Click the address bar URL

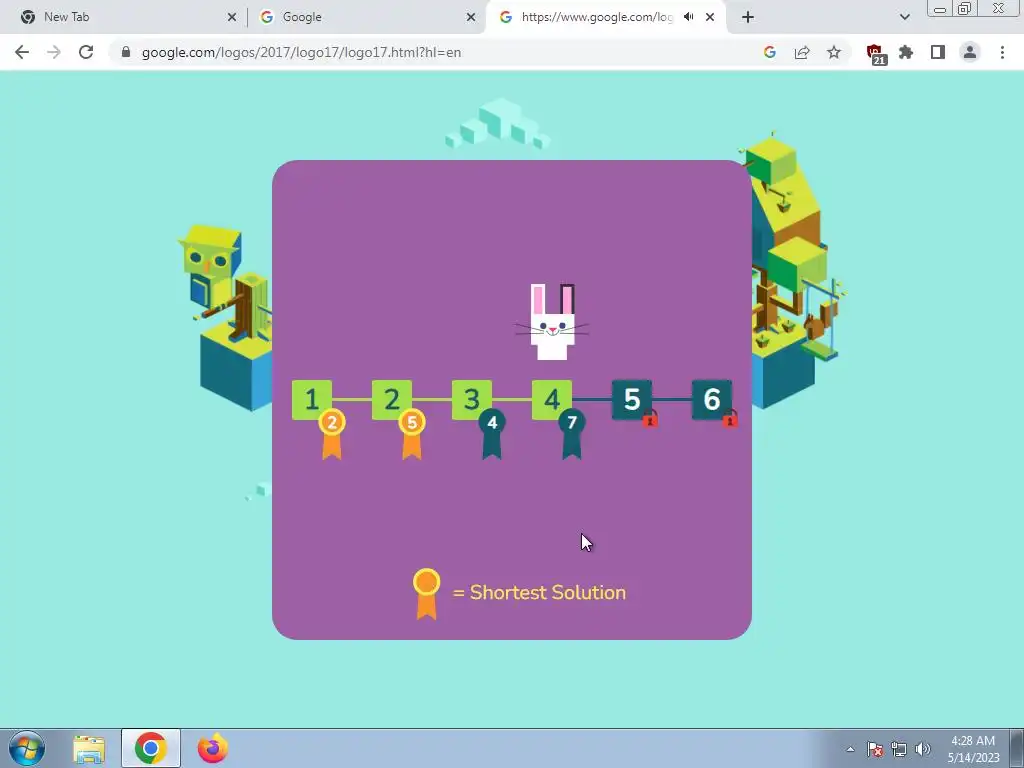pos(302,52)
